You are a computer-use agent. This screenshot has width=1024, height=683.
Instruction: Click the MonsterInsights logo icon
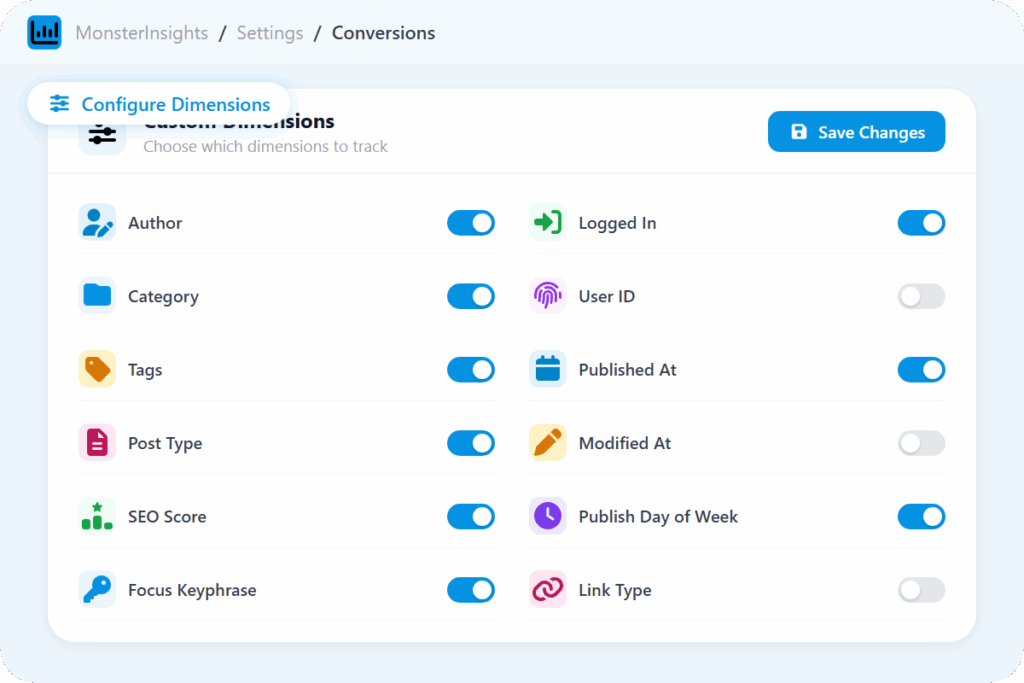pyautogui.click(x=44, y=33)
